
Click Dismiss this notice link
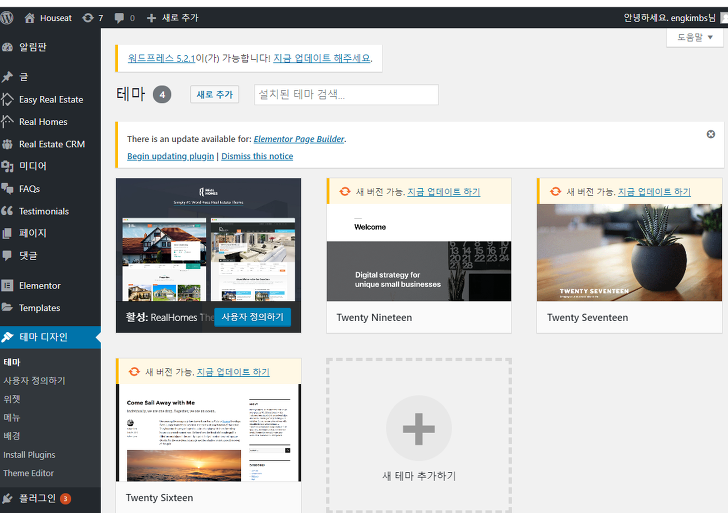(x=257, y=156)
